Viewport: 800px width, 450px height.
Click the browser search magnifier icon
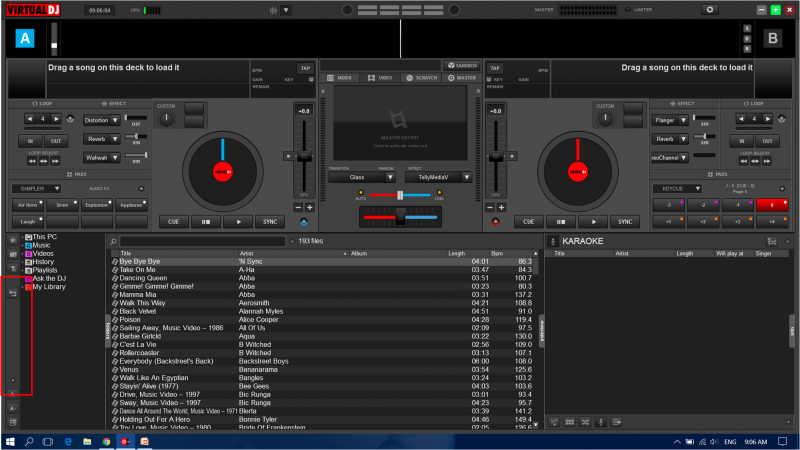point(113,241)
